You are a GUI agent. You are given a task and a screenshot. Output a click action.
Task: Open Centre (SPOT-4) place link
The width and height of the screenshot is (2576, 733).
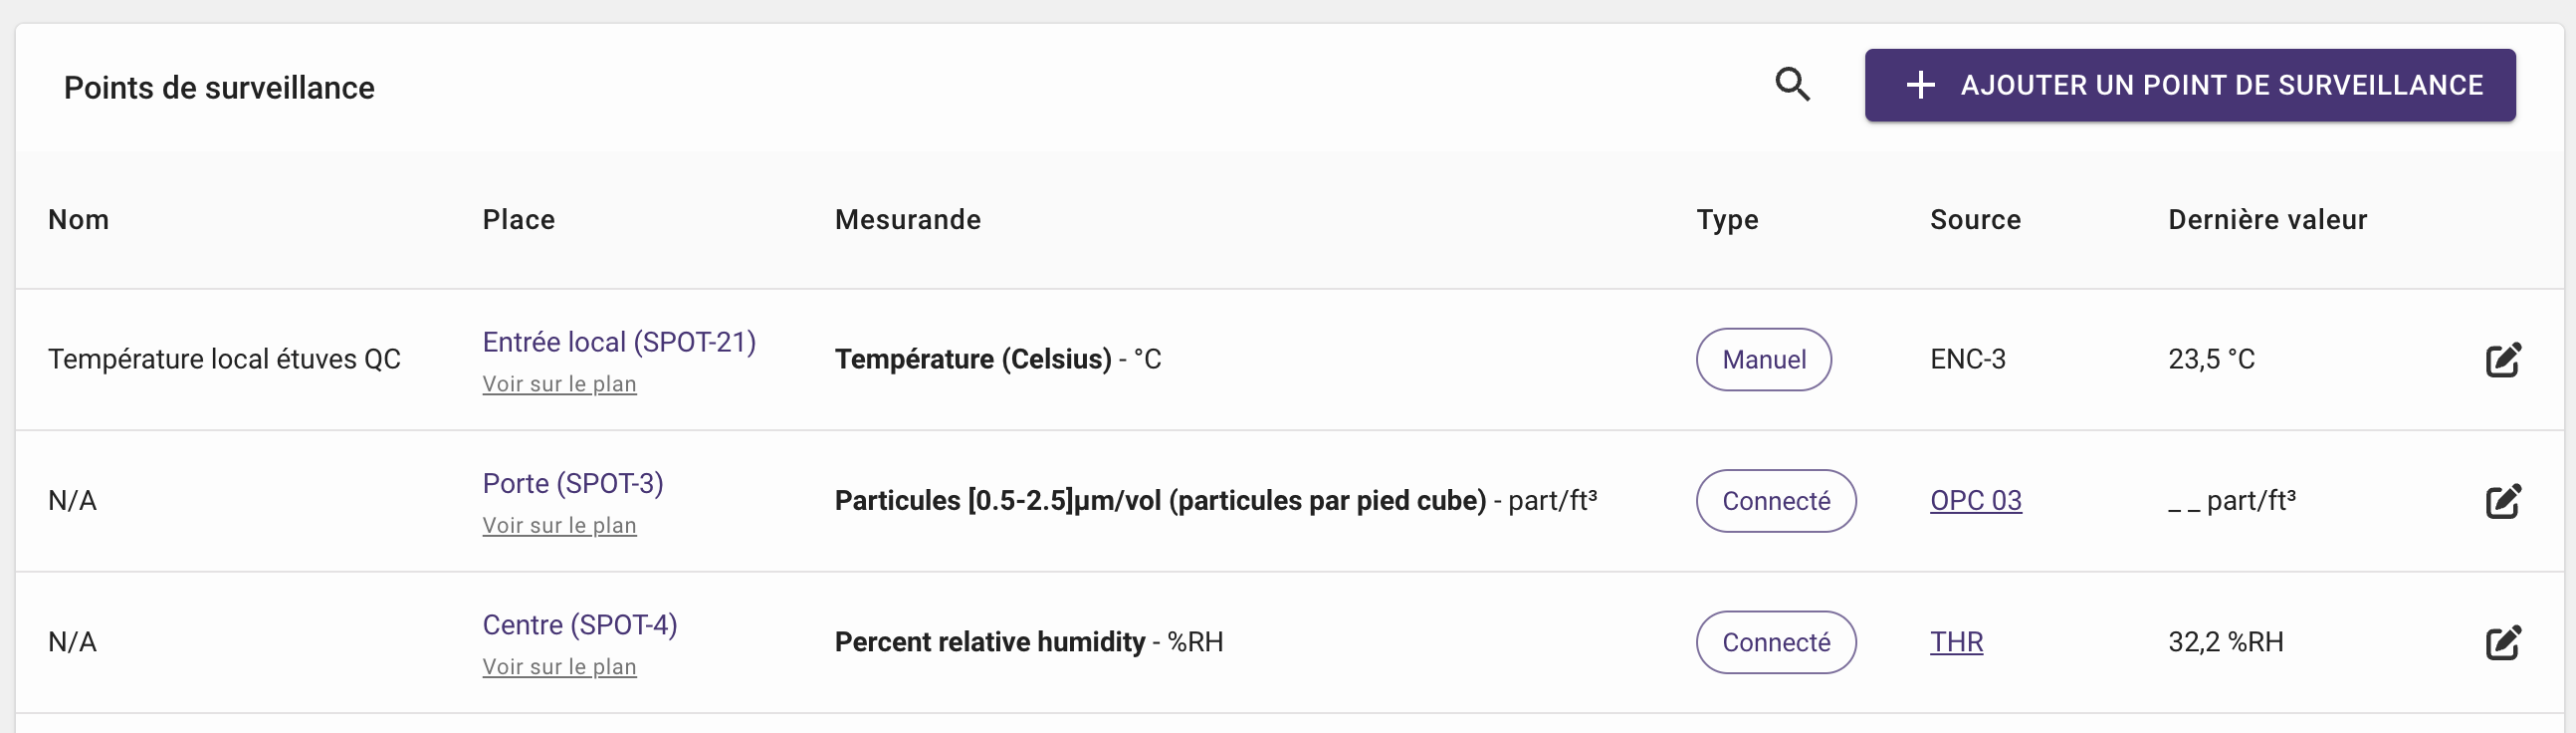580,625
